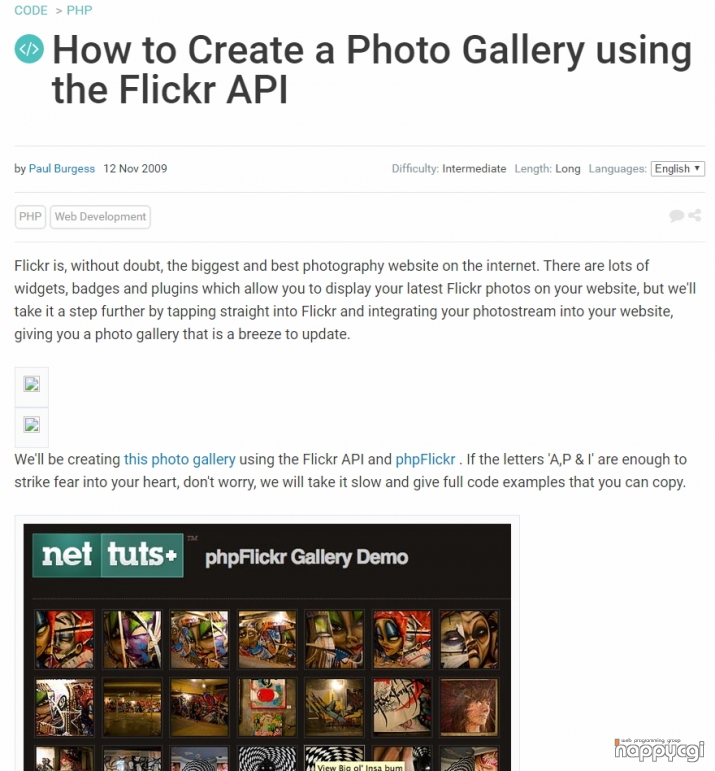Click the happycgi watermark logo

tap(659, 749)
